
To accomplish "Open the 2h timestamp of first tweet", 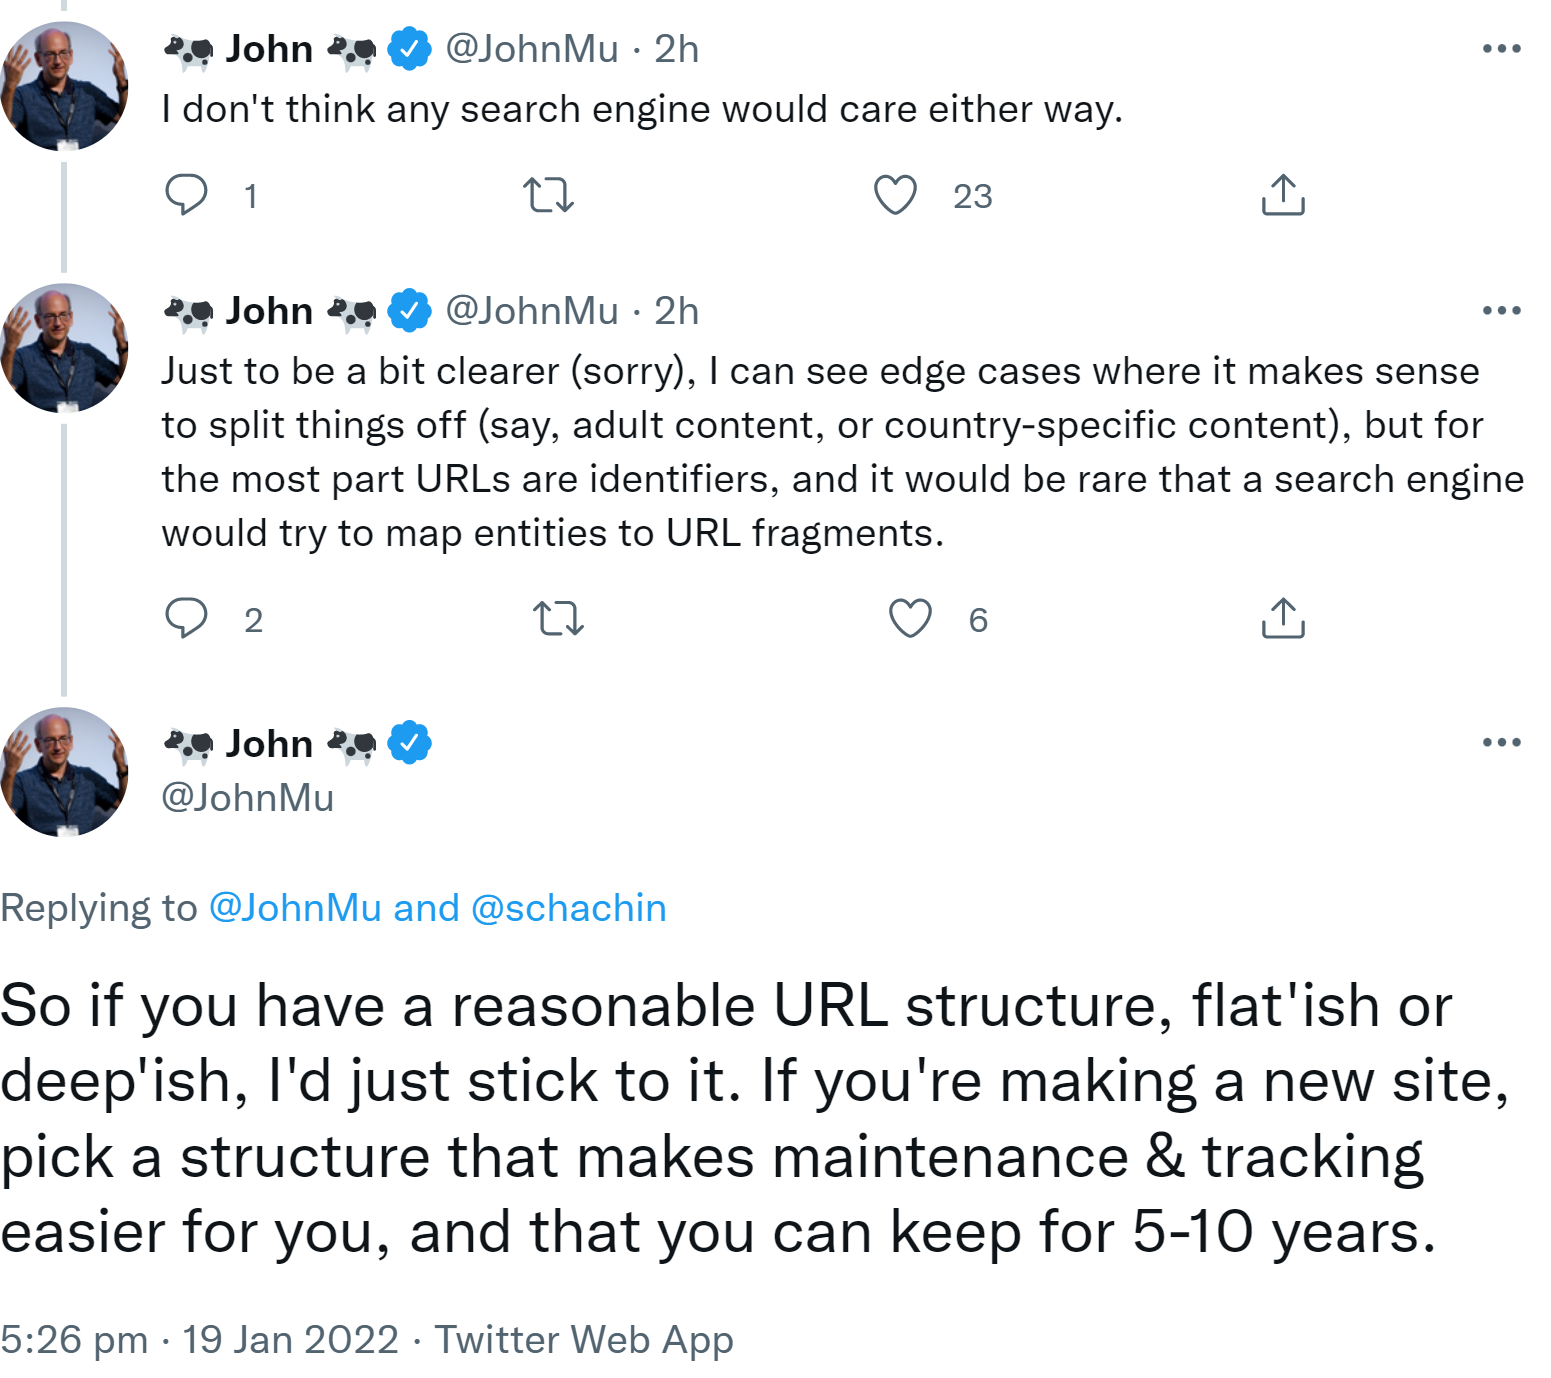I will coord(676,49).
